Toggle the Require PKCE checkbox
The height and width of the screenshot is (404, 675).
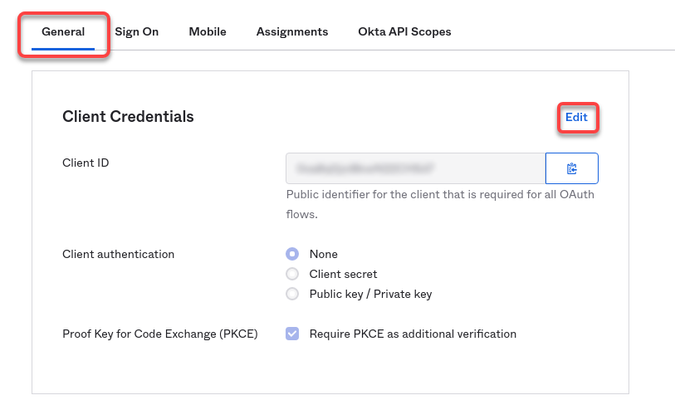(x=293, y=334)
